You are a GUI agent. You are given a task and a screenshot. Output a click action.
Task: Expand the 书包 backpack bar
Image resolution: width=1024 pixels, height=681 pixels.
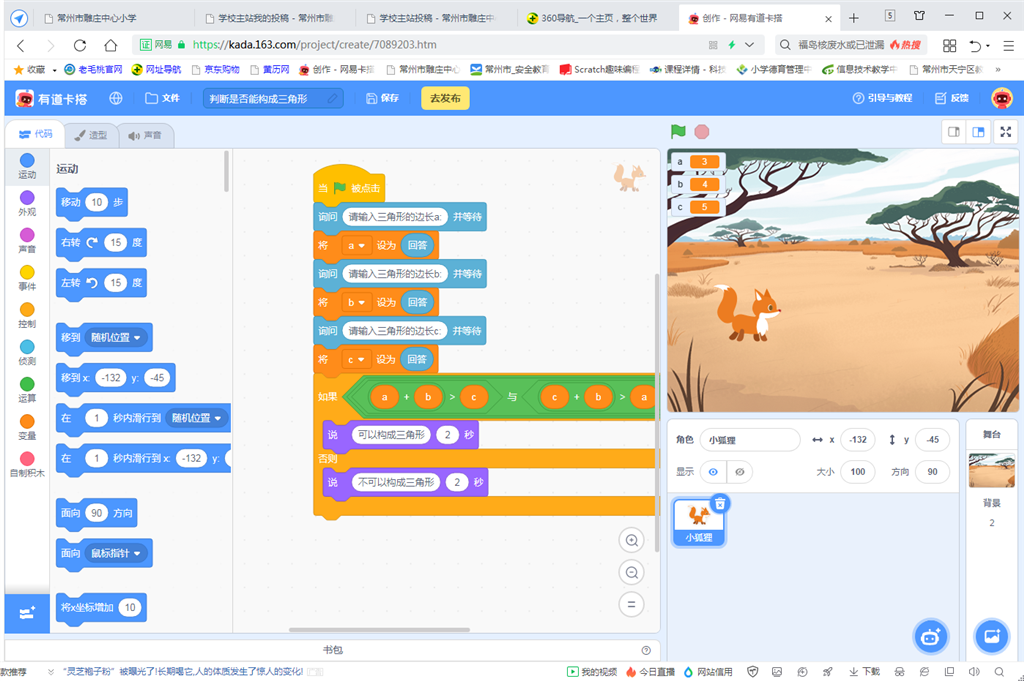pos(332,650)
